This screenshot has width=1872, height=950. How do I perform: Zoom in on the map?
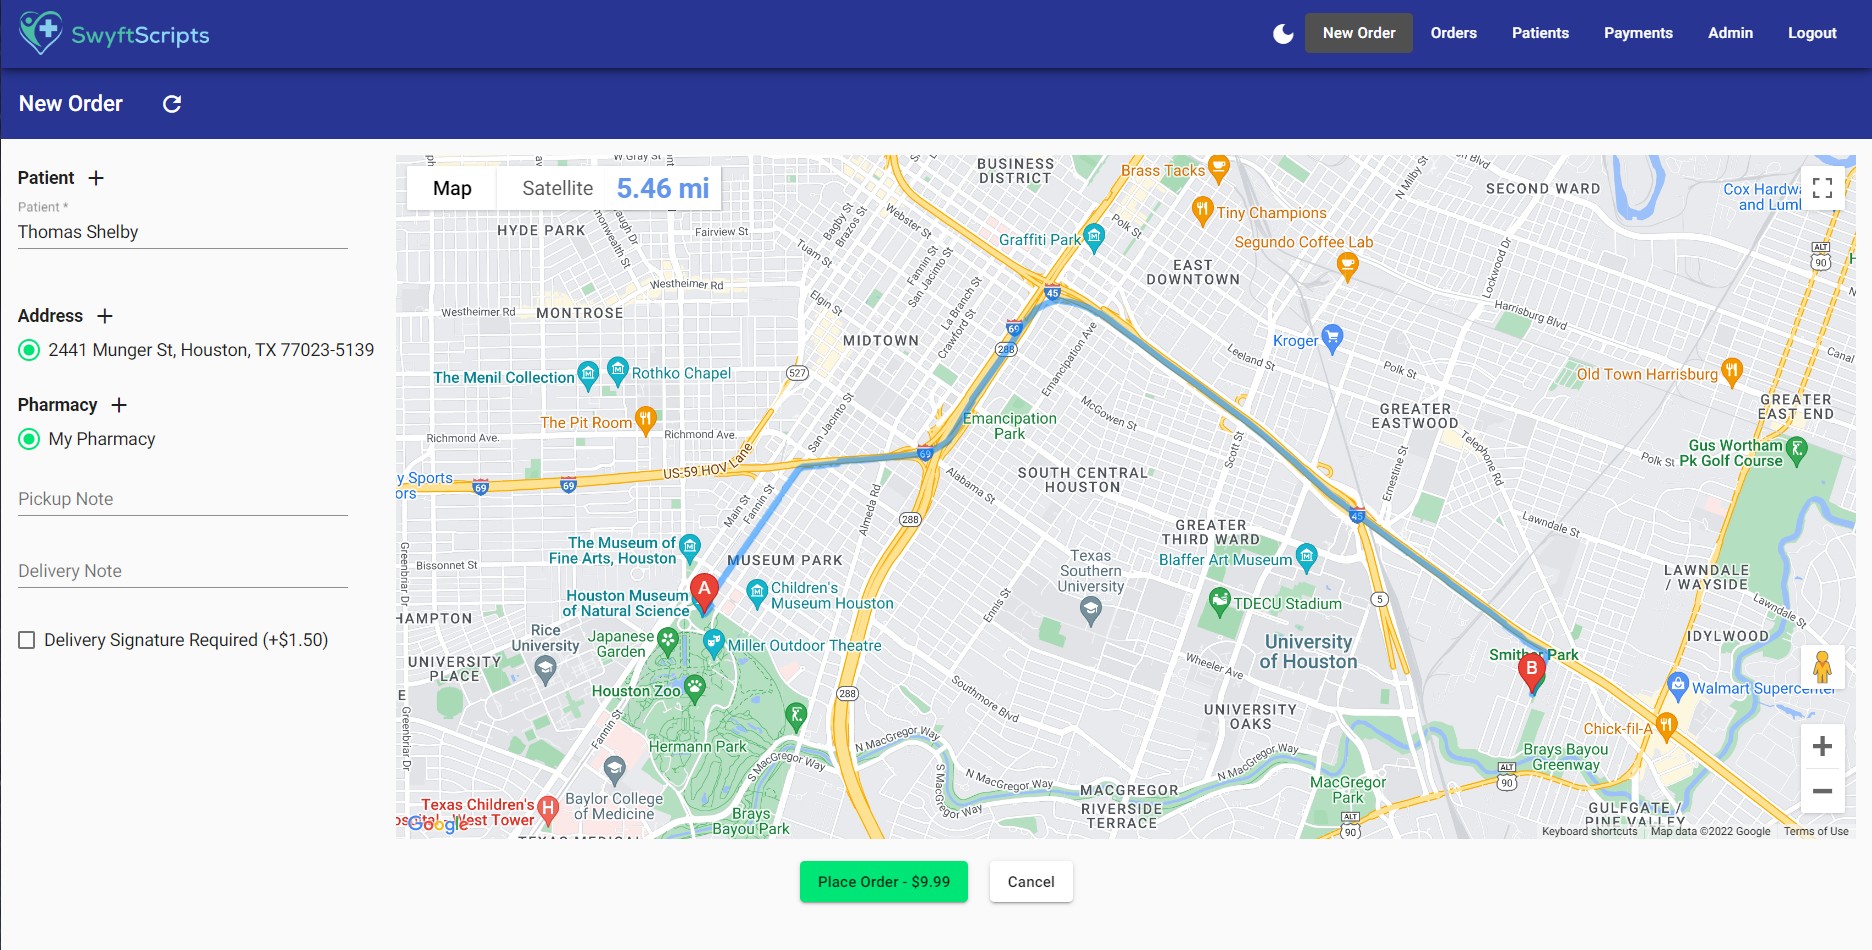[x=1822, y=746]
